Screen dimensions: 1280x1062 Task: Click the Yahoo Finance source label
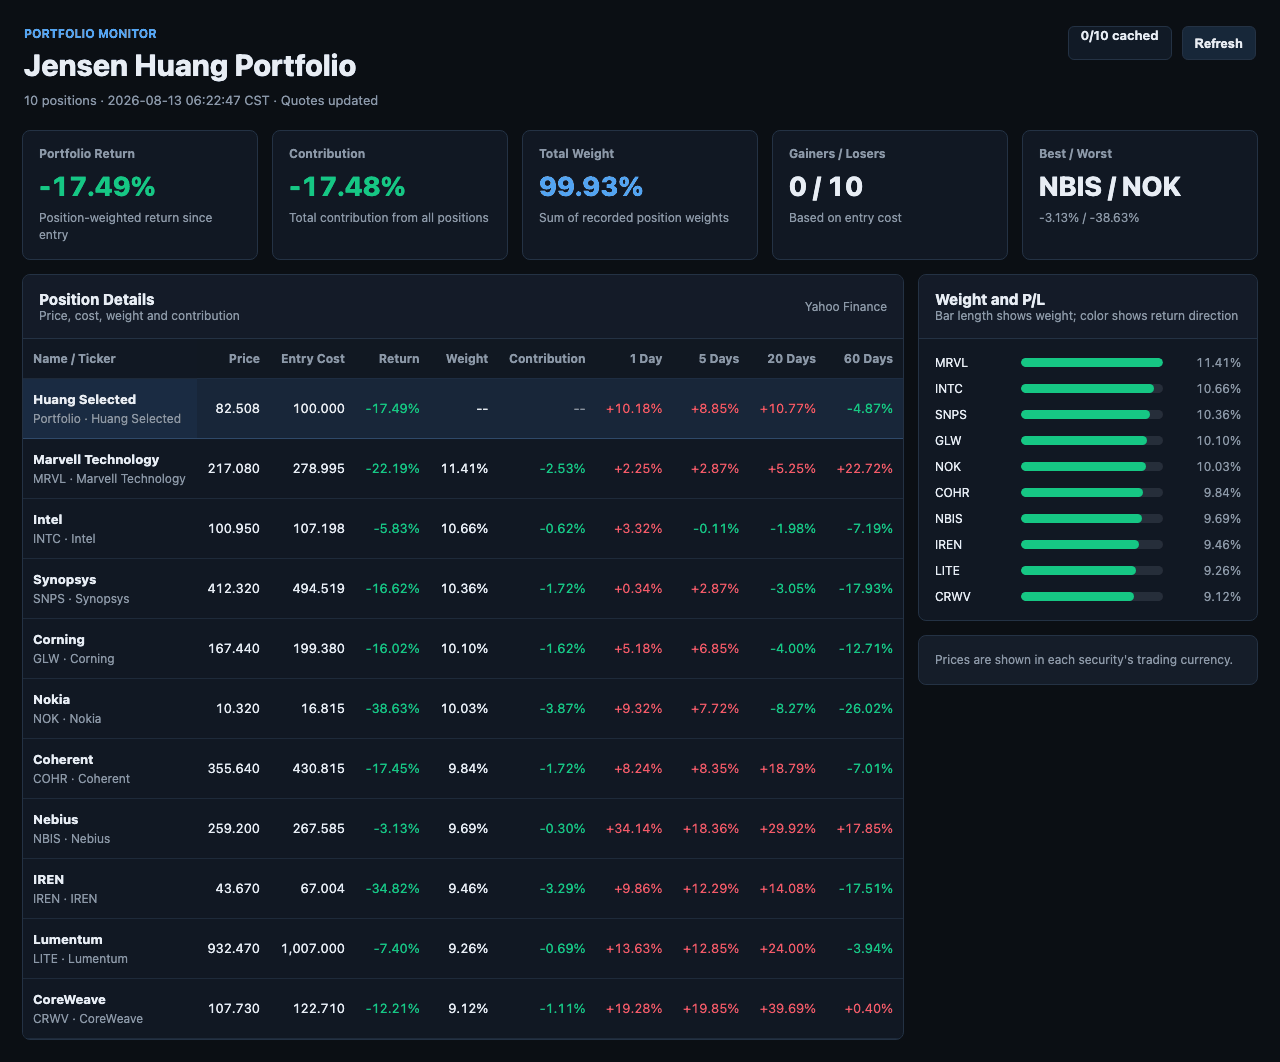coord(846,307)
